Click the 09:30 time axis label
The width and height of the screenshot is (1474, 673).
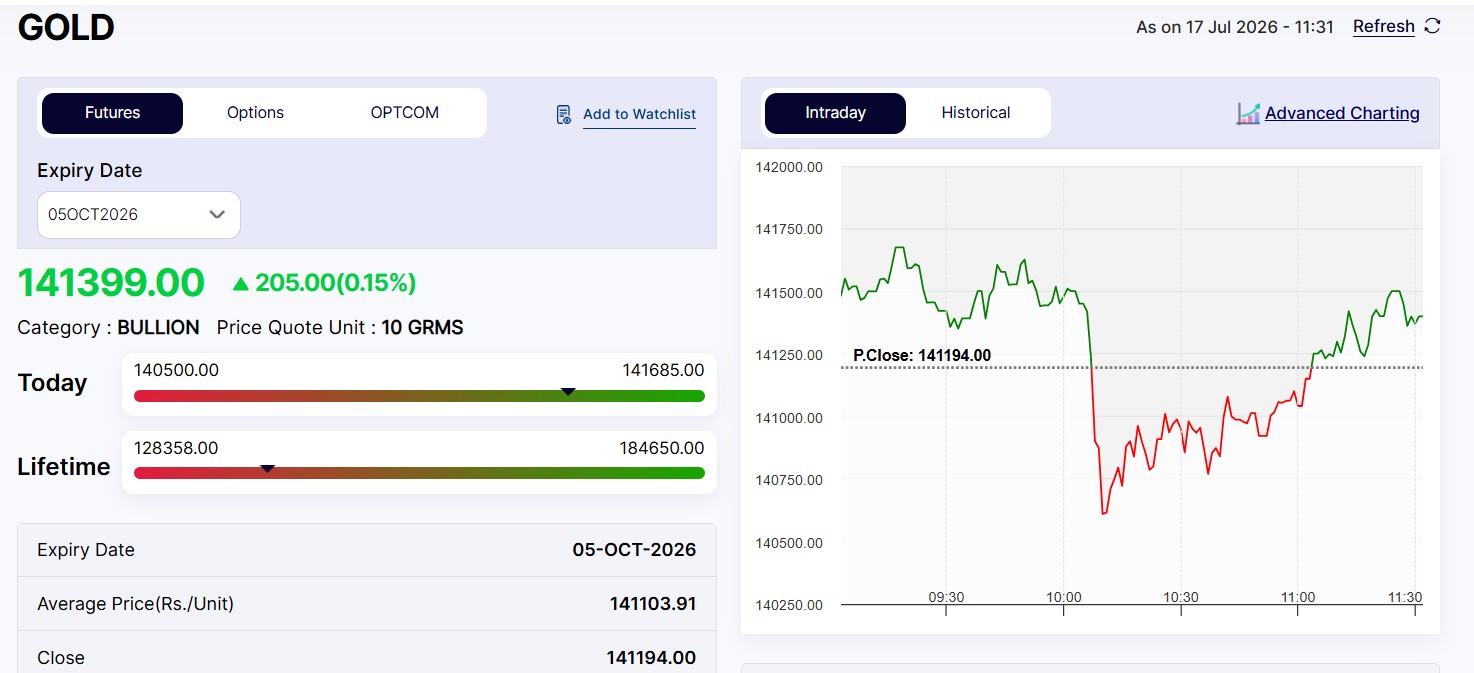click(x=946, y=597)
